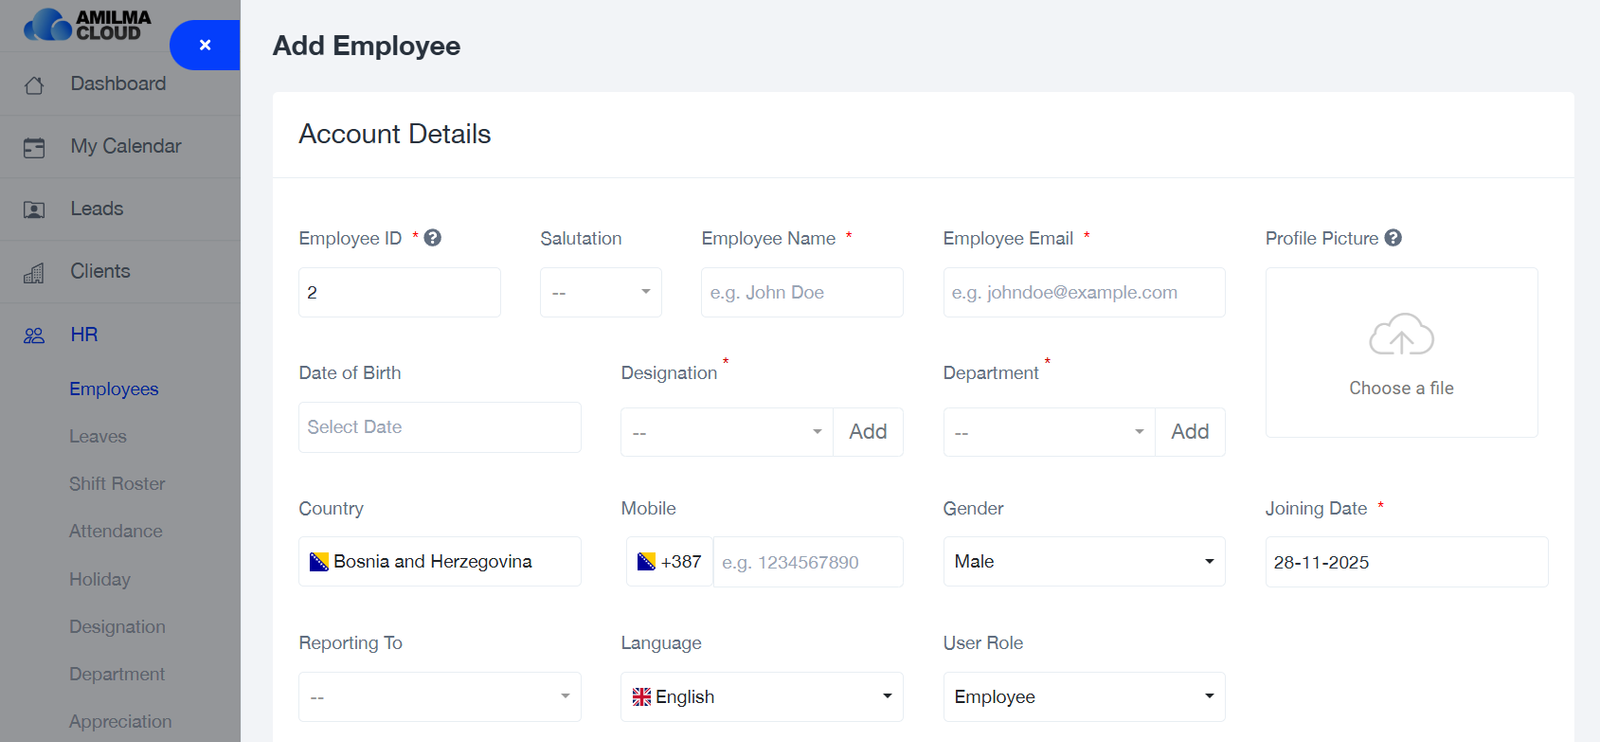Viewport: 1600px width, 742px height.
Task: Click the Employee Name input field
Action: 801,292
